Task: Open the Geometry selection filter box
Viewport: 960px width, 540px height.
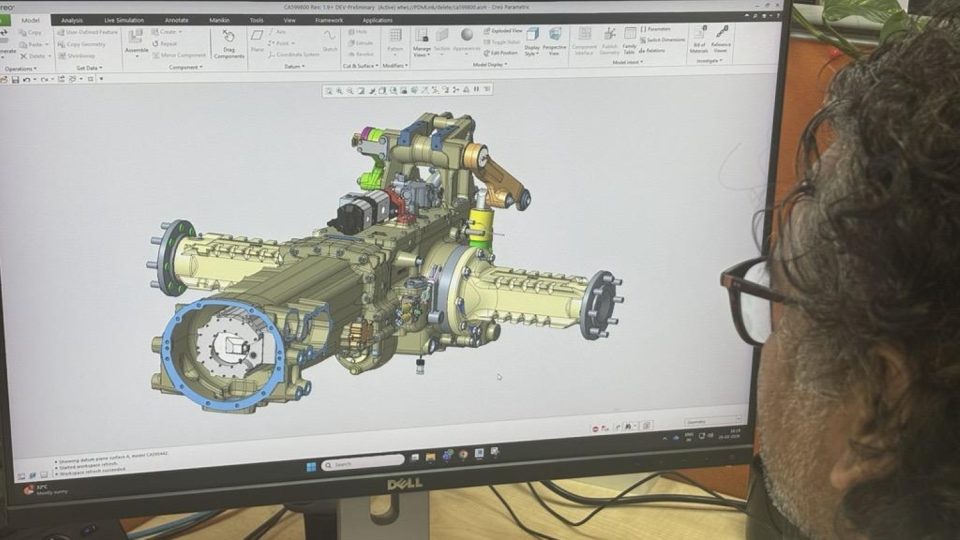Action: 712,423
